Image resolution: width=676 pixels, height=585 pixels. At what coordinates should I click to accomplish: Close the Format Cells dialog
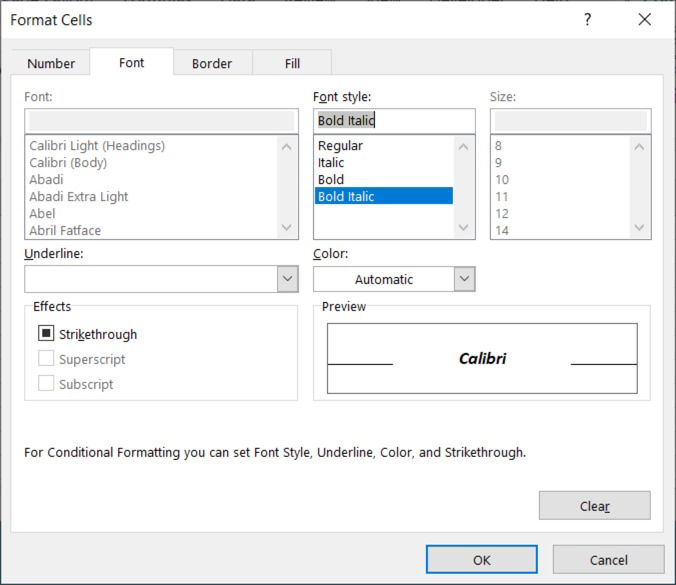point(645,19)
